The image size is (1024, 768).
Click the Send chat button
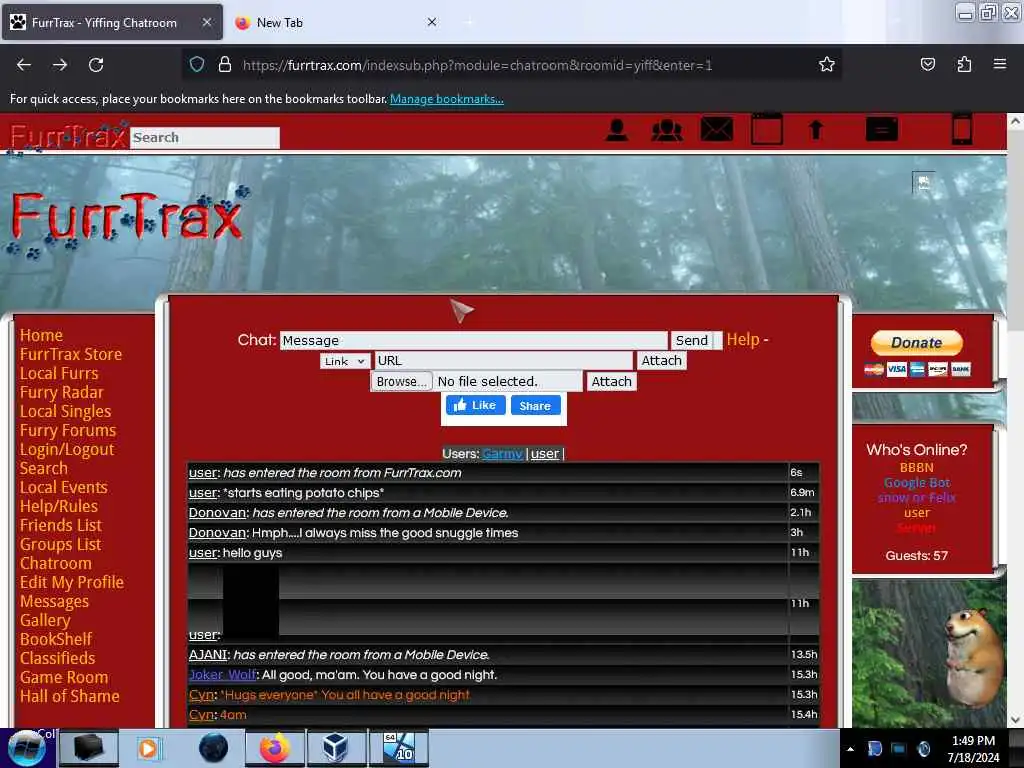coord(691,340)
